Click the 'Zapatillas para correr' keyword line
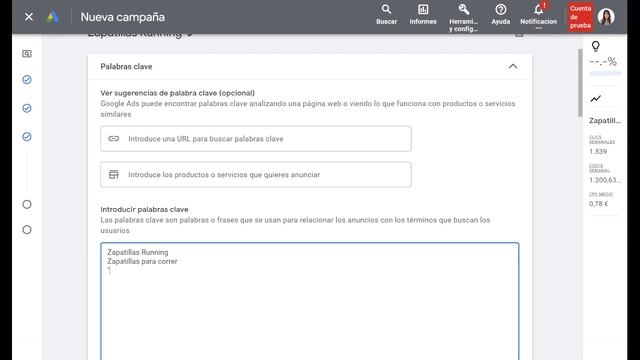Viewport: 640px width, 360px height. point(142,261)
